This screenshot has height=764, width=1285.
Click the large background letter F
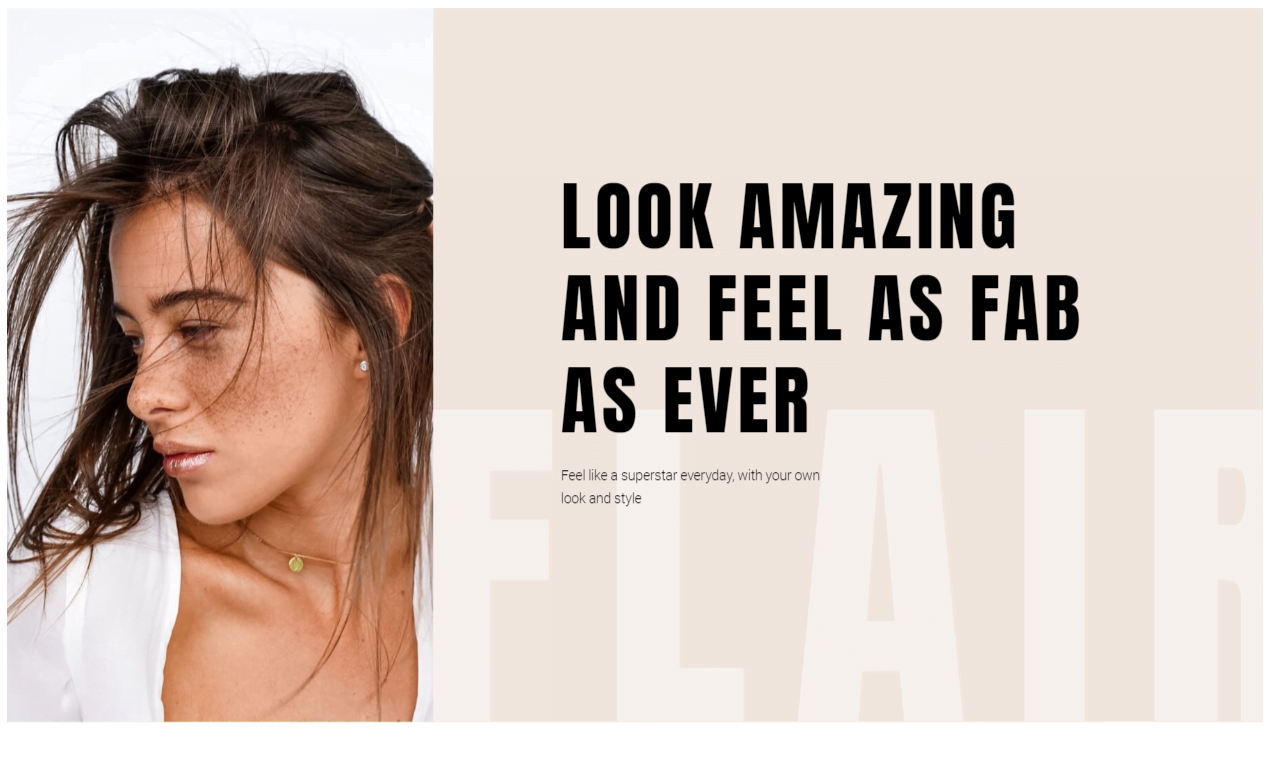pos(507,565)
